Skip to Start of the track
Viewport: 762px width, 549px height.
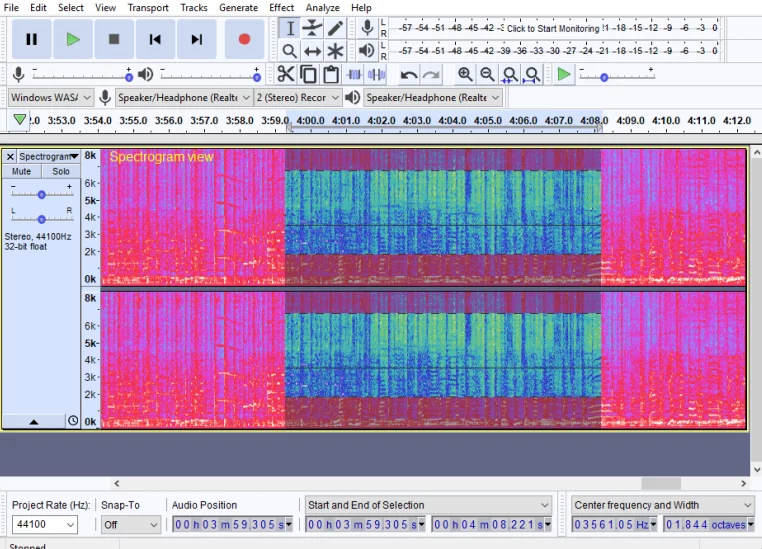pos(155,39)
